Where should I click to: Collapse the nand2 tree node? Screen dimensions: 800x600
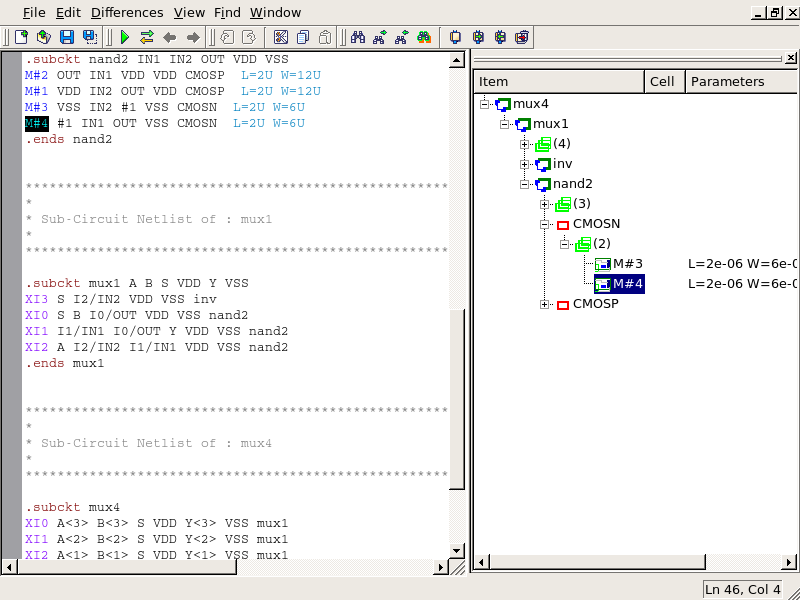click(525, 184)
